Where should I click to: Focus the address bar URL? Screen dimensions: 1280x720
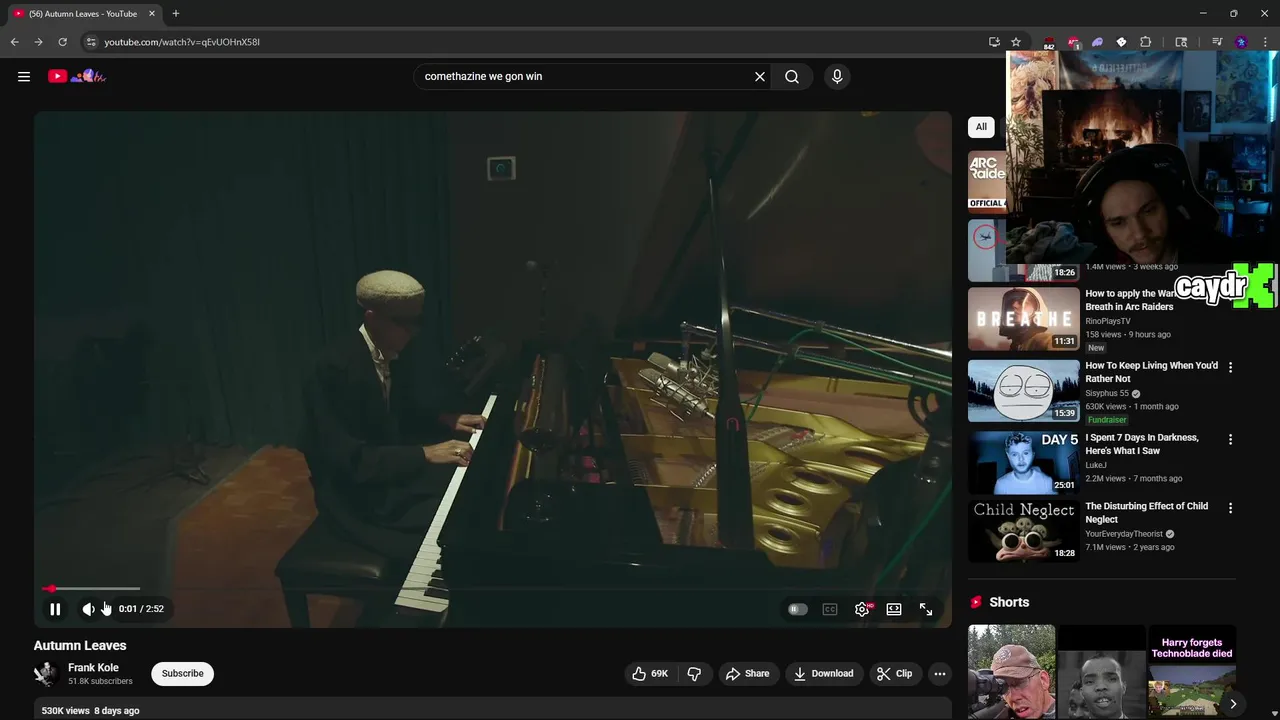181,42
